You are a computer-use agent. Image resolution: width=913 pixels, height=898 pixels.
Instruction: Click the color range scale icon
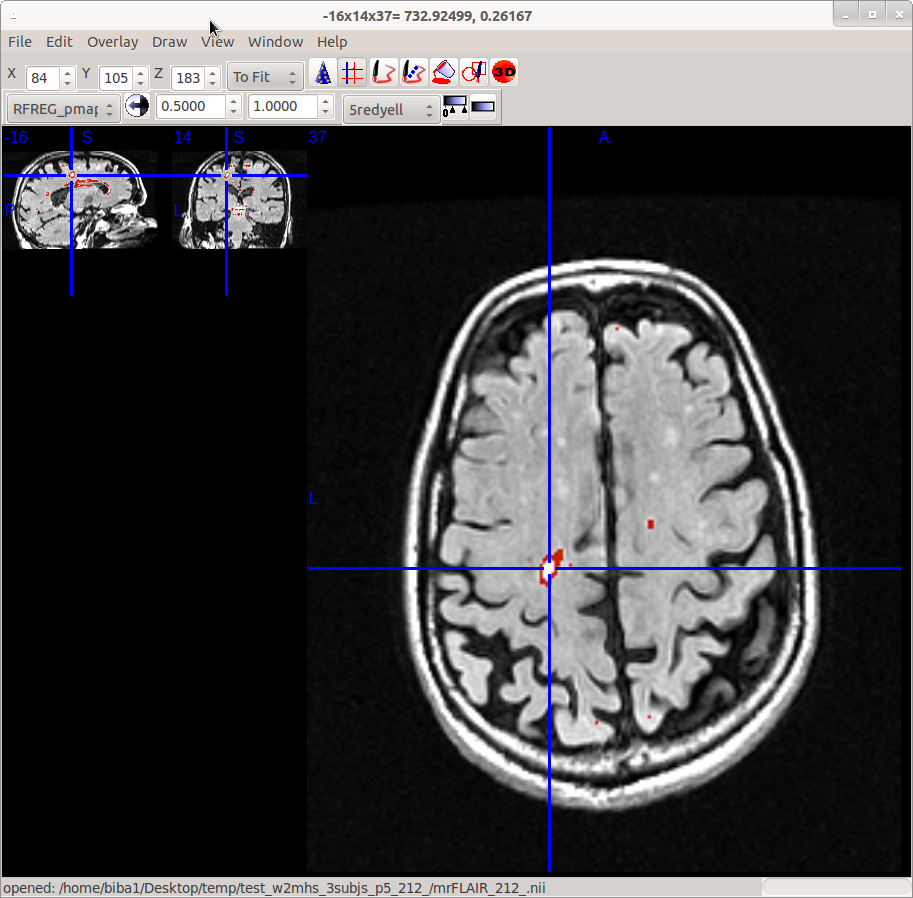coord(454,107)
